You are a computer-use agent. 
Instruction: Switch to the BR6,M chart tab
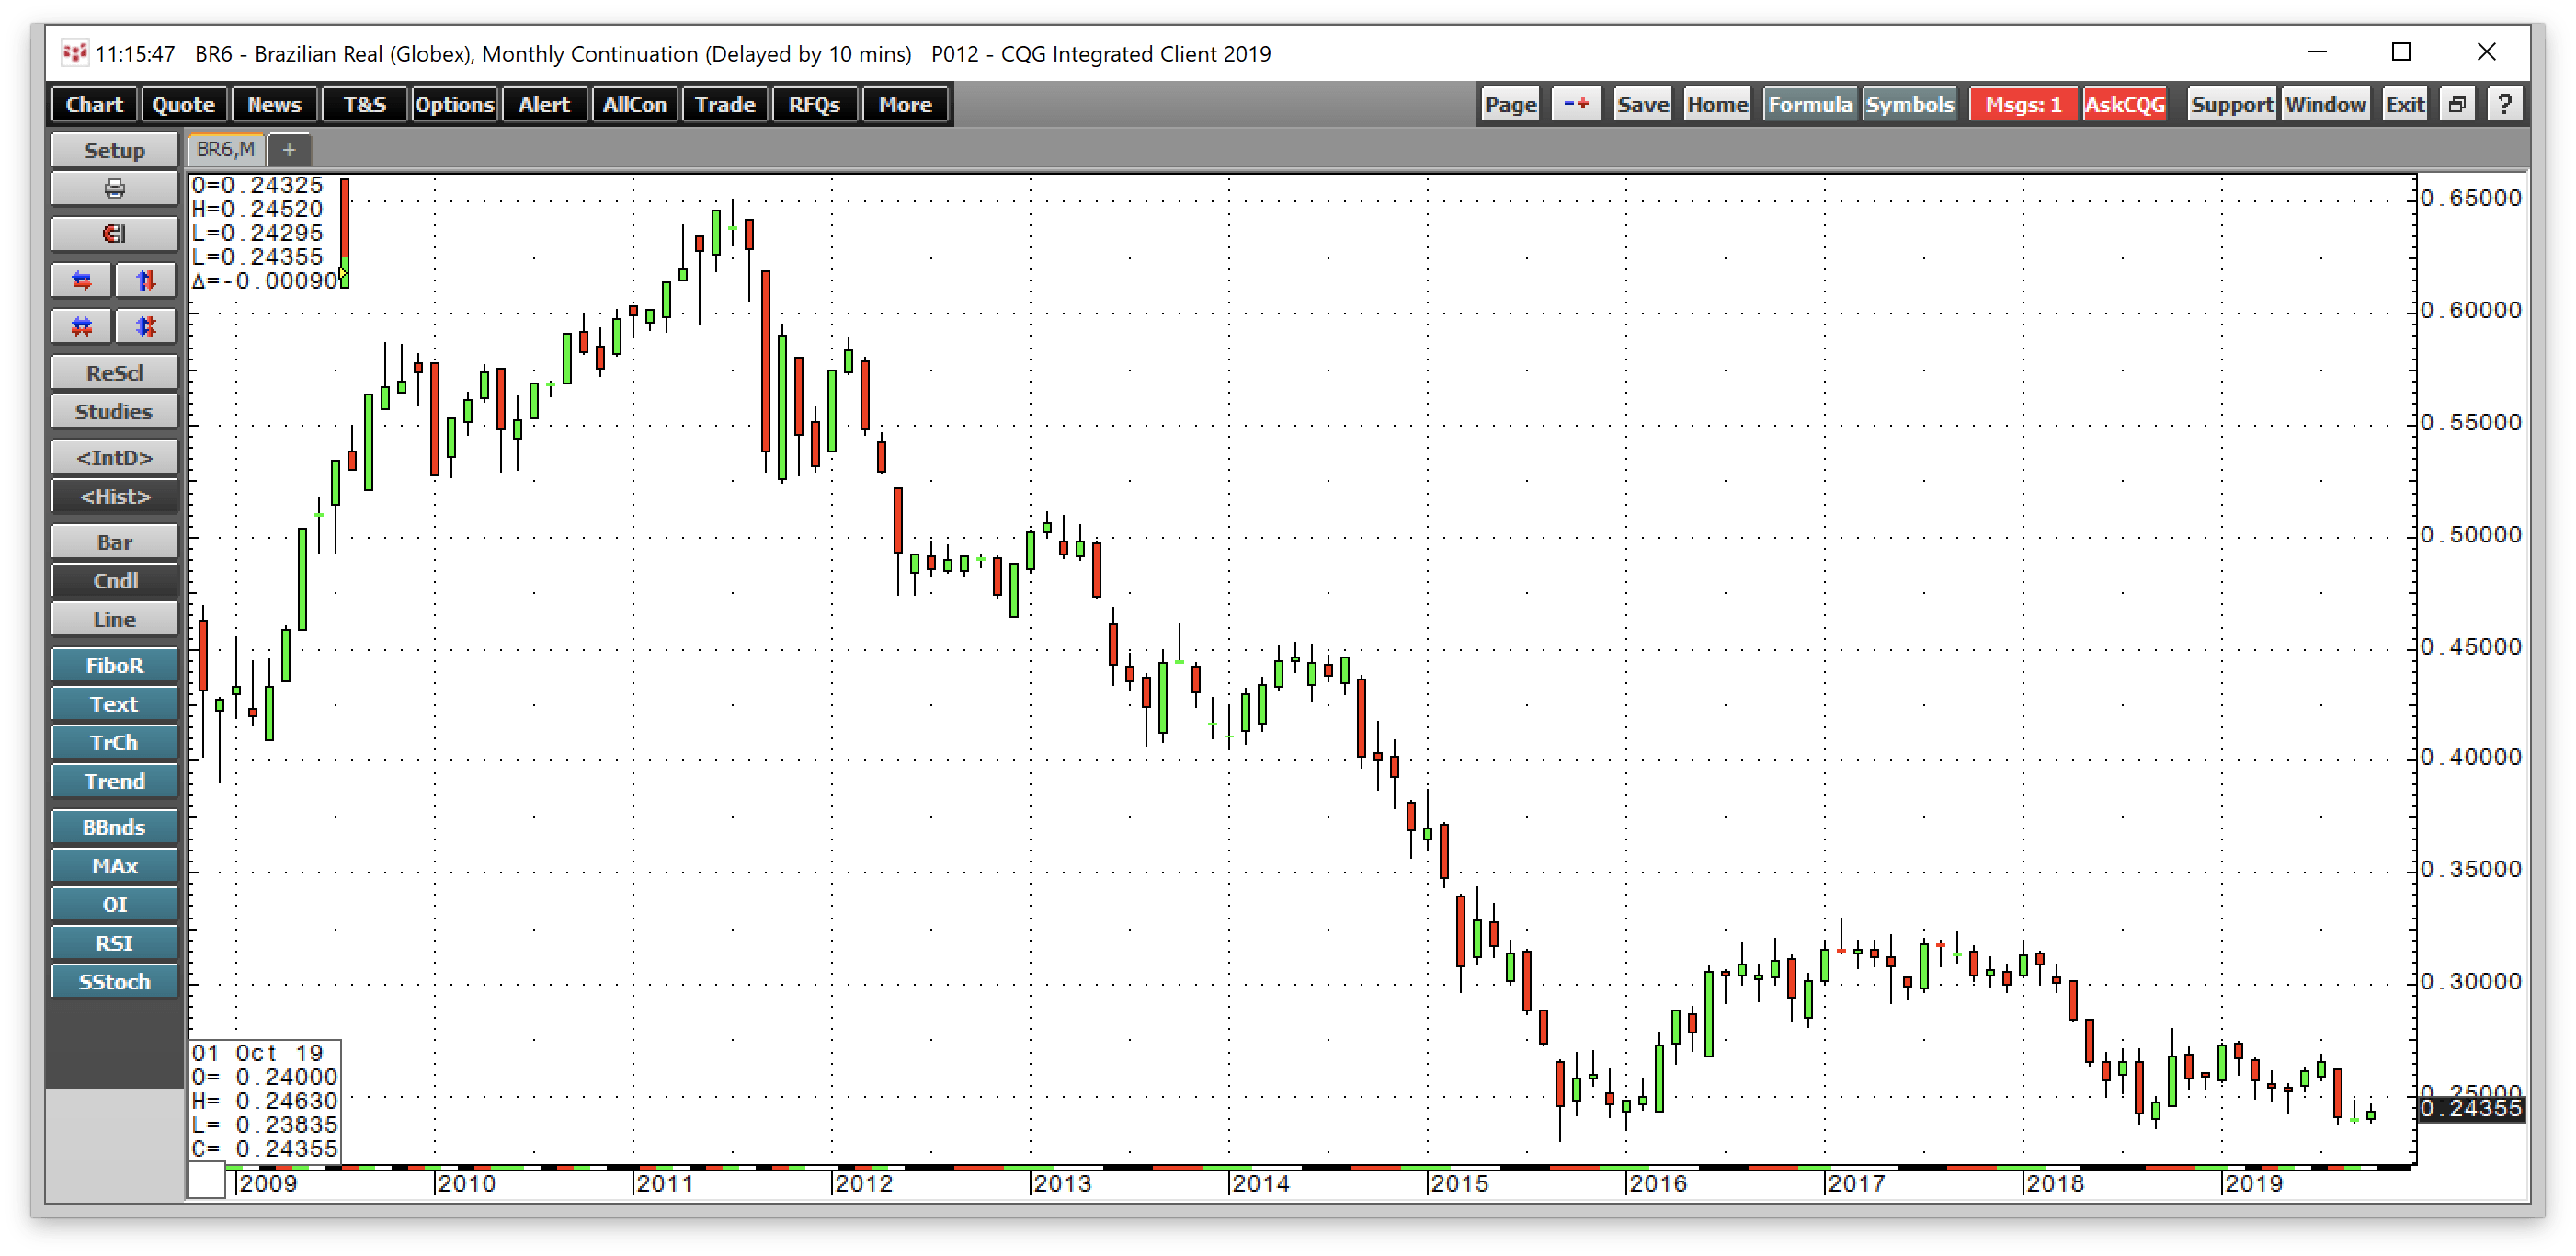(x=226, y=150)
